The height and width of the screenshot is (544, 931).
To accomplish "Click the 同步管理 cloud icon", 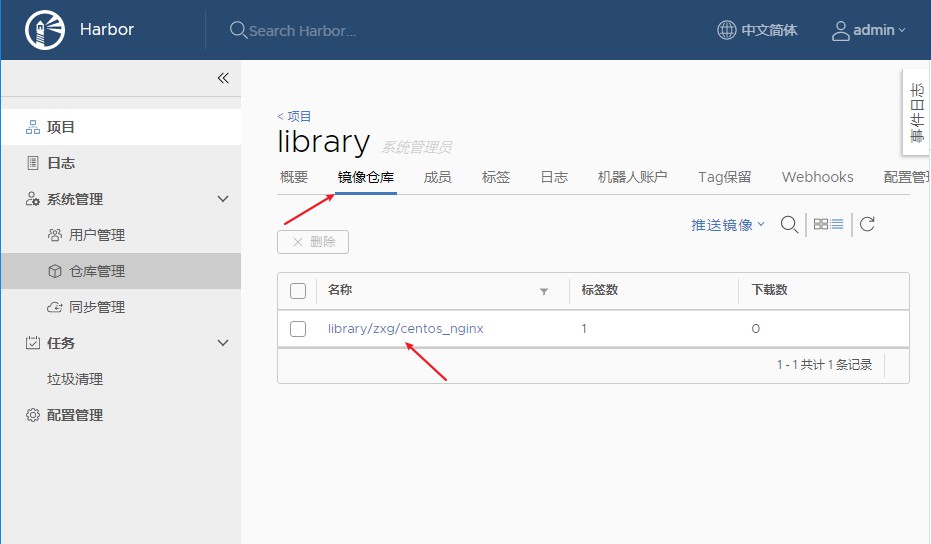I will (55, 307).
